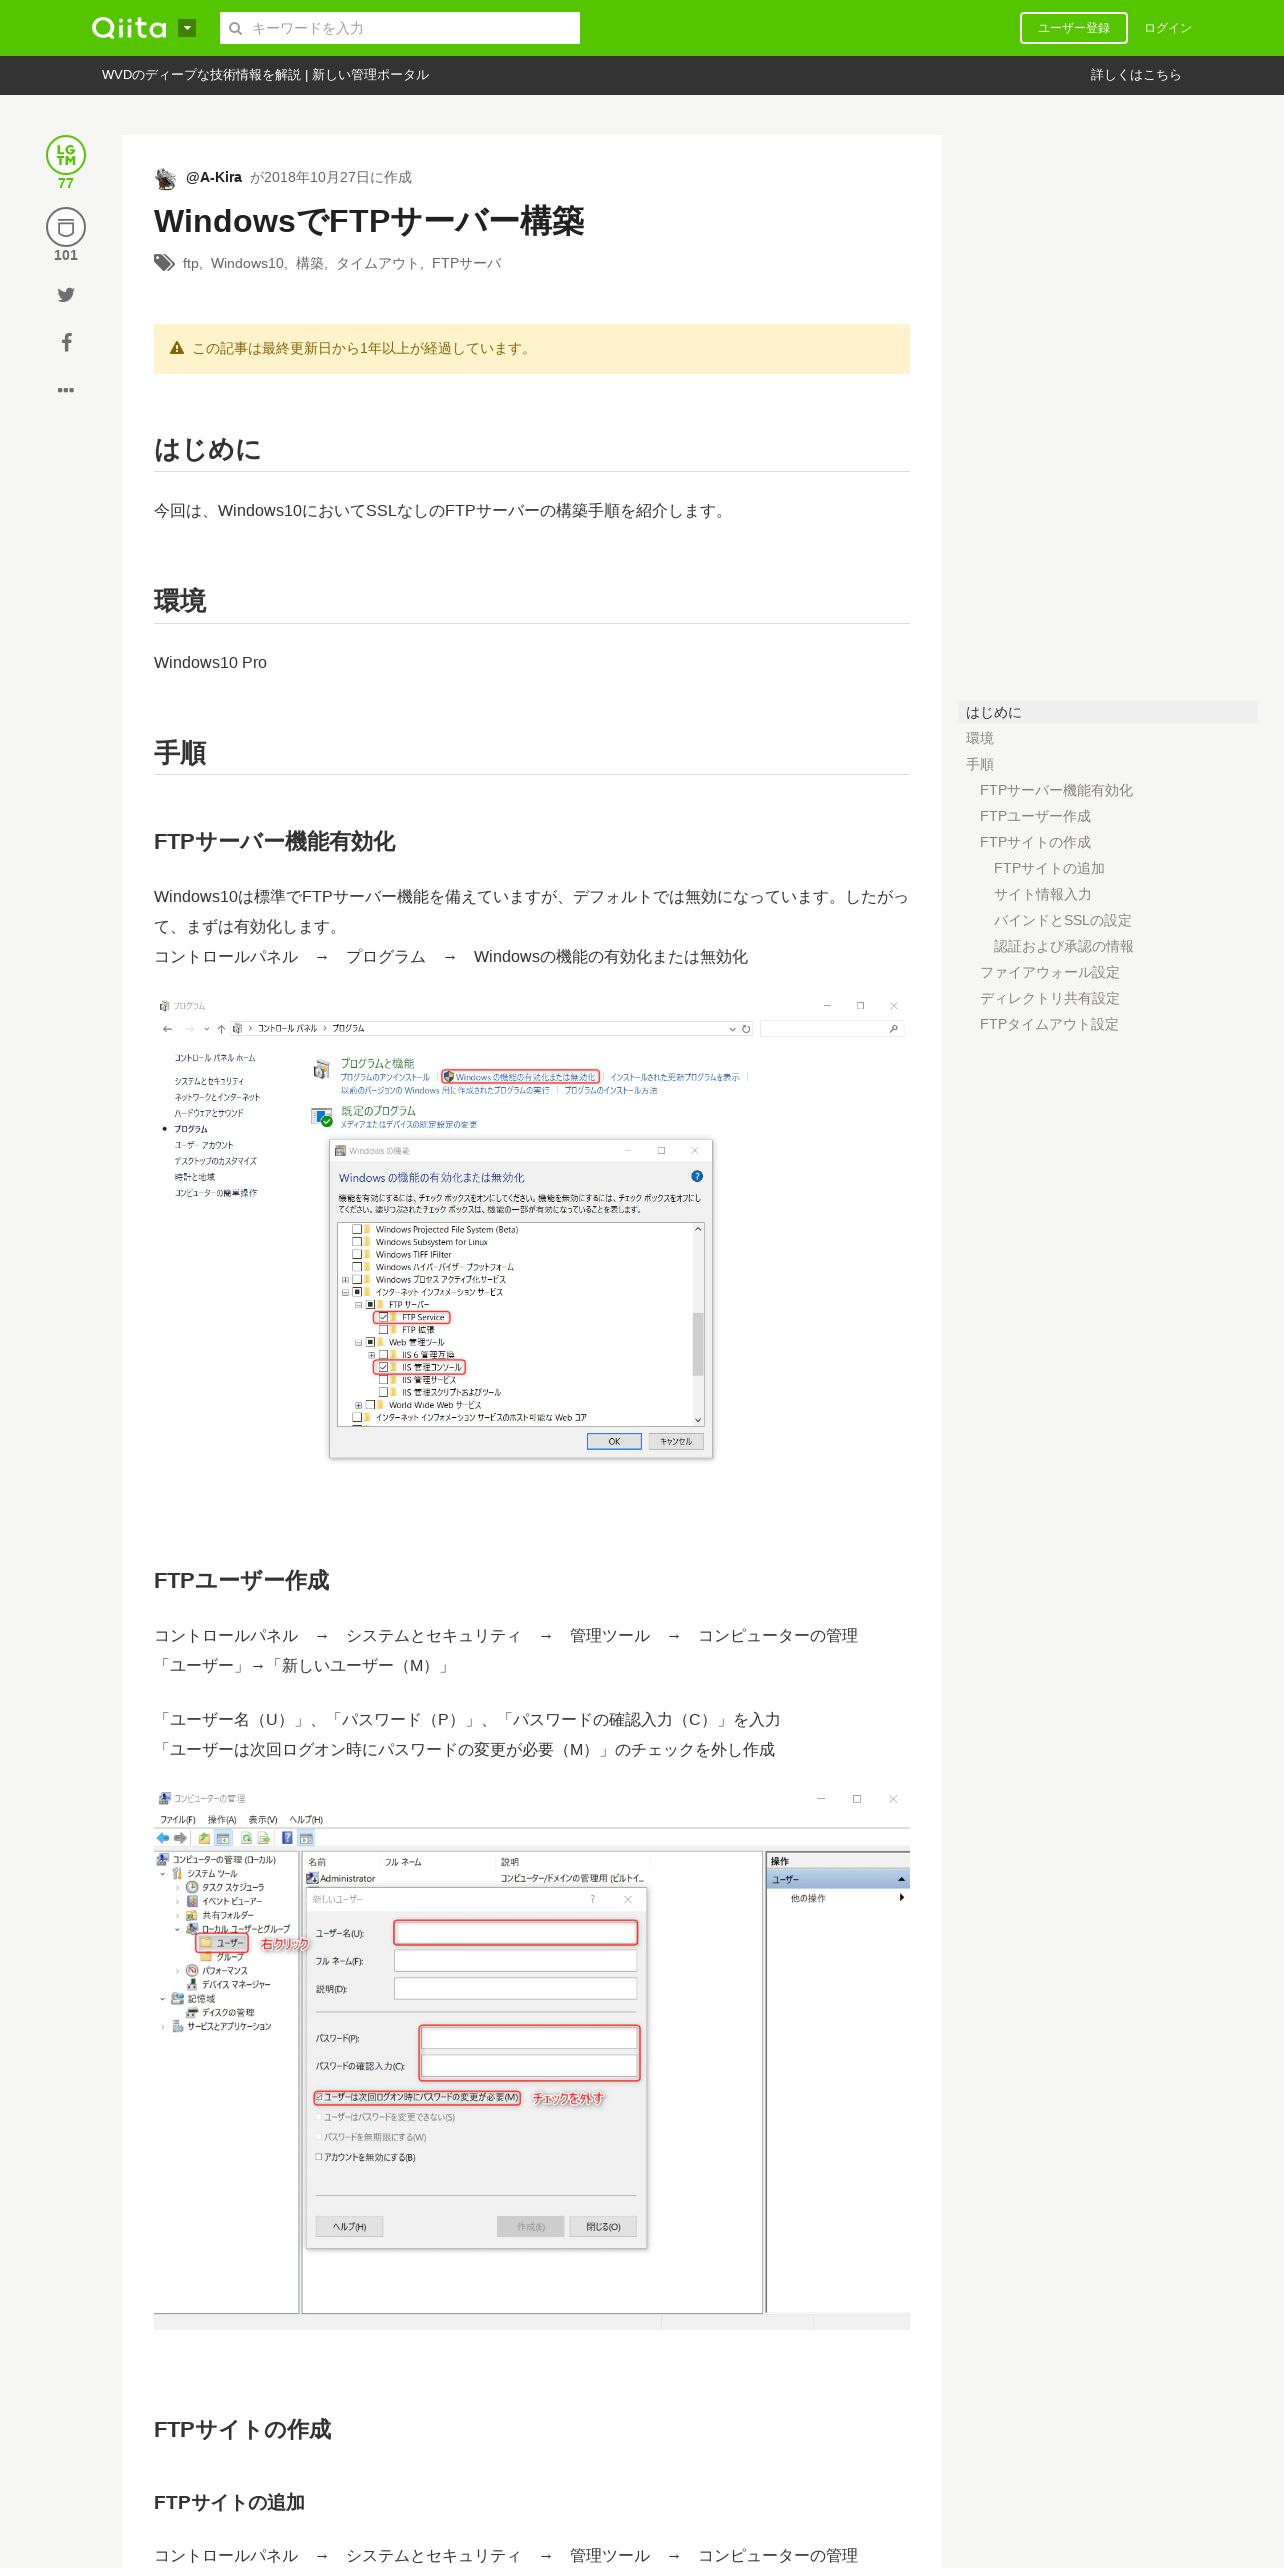The image size is (1284, 2568).
Task: Open the three-dot more options menu
Action: 66,390
